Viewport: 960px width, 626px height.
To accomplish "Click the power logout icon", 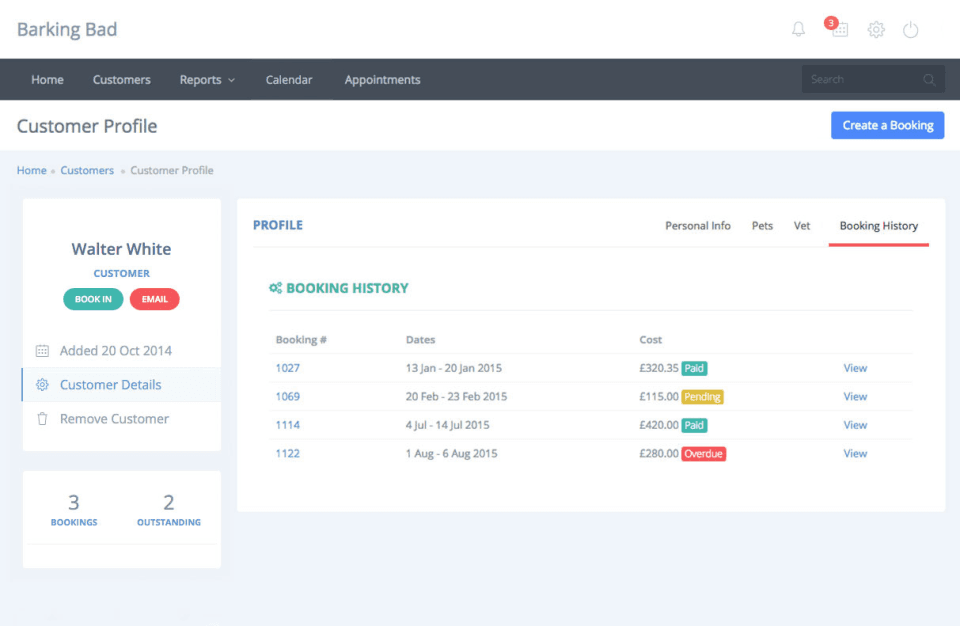I will click(910, 29).
